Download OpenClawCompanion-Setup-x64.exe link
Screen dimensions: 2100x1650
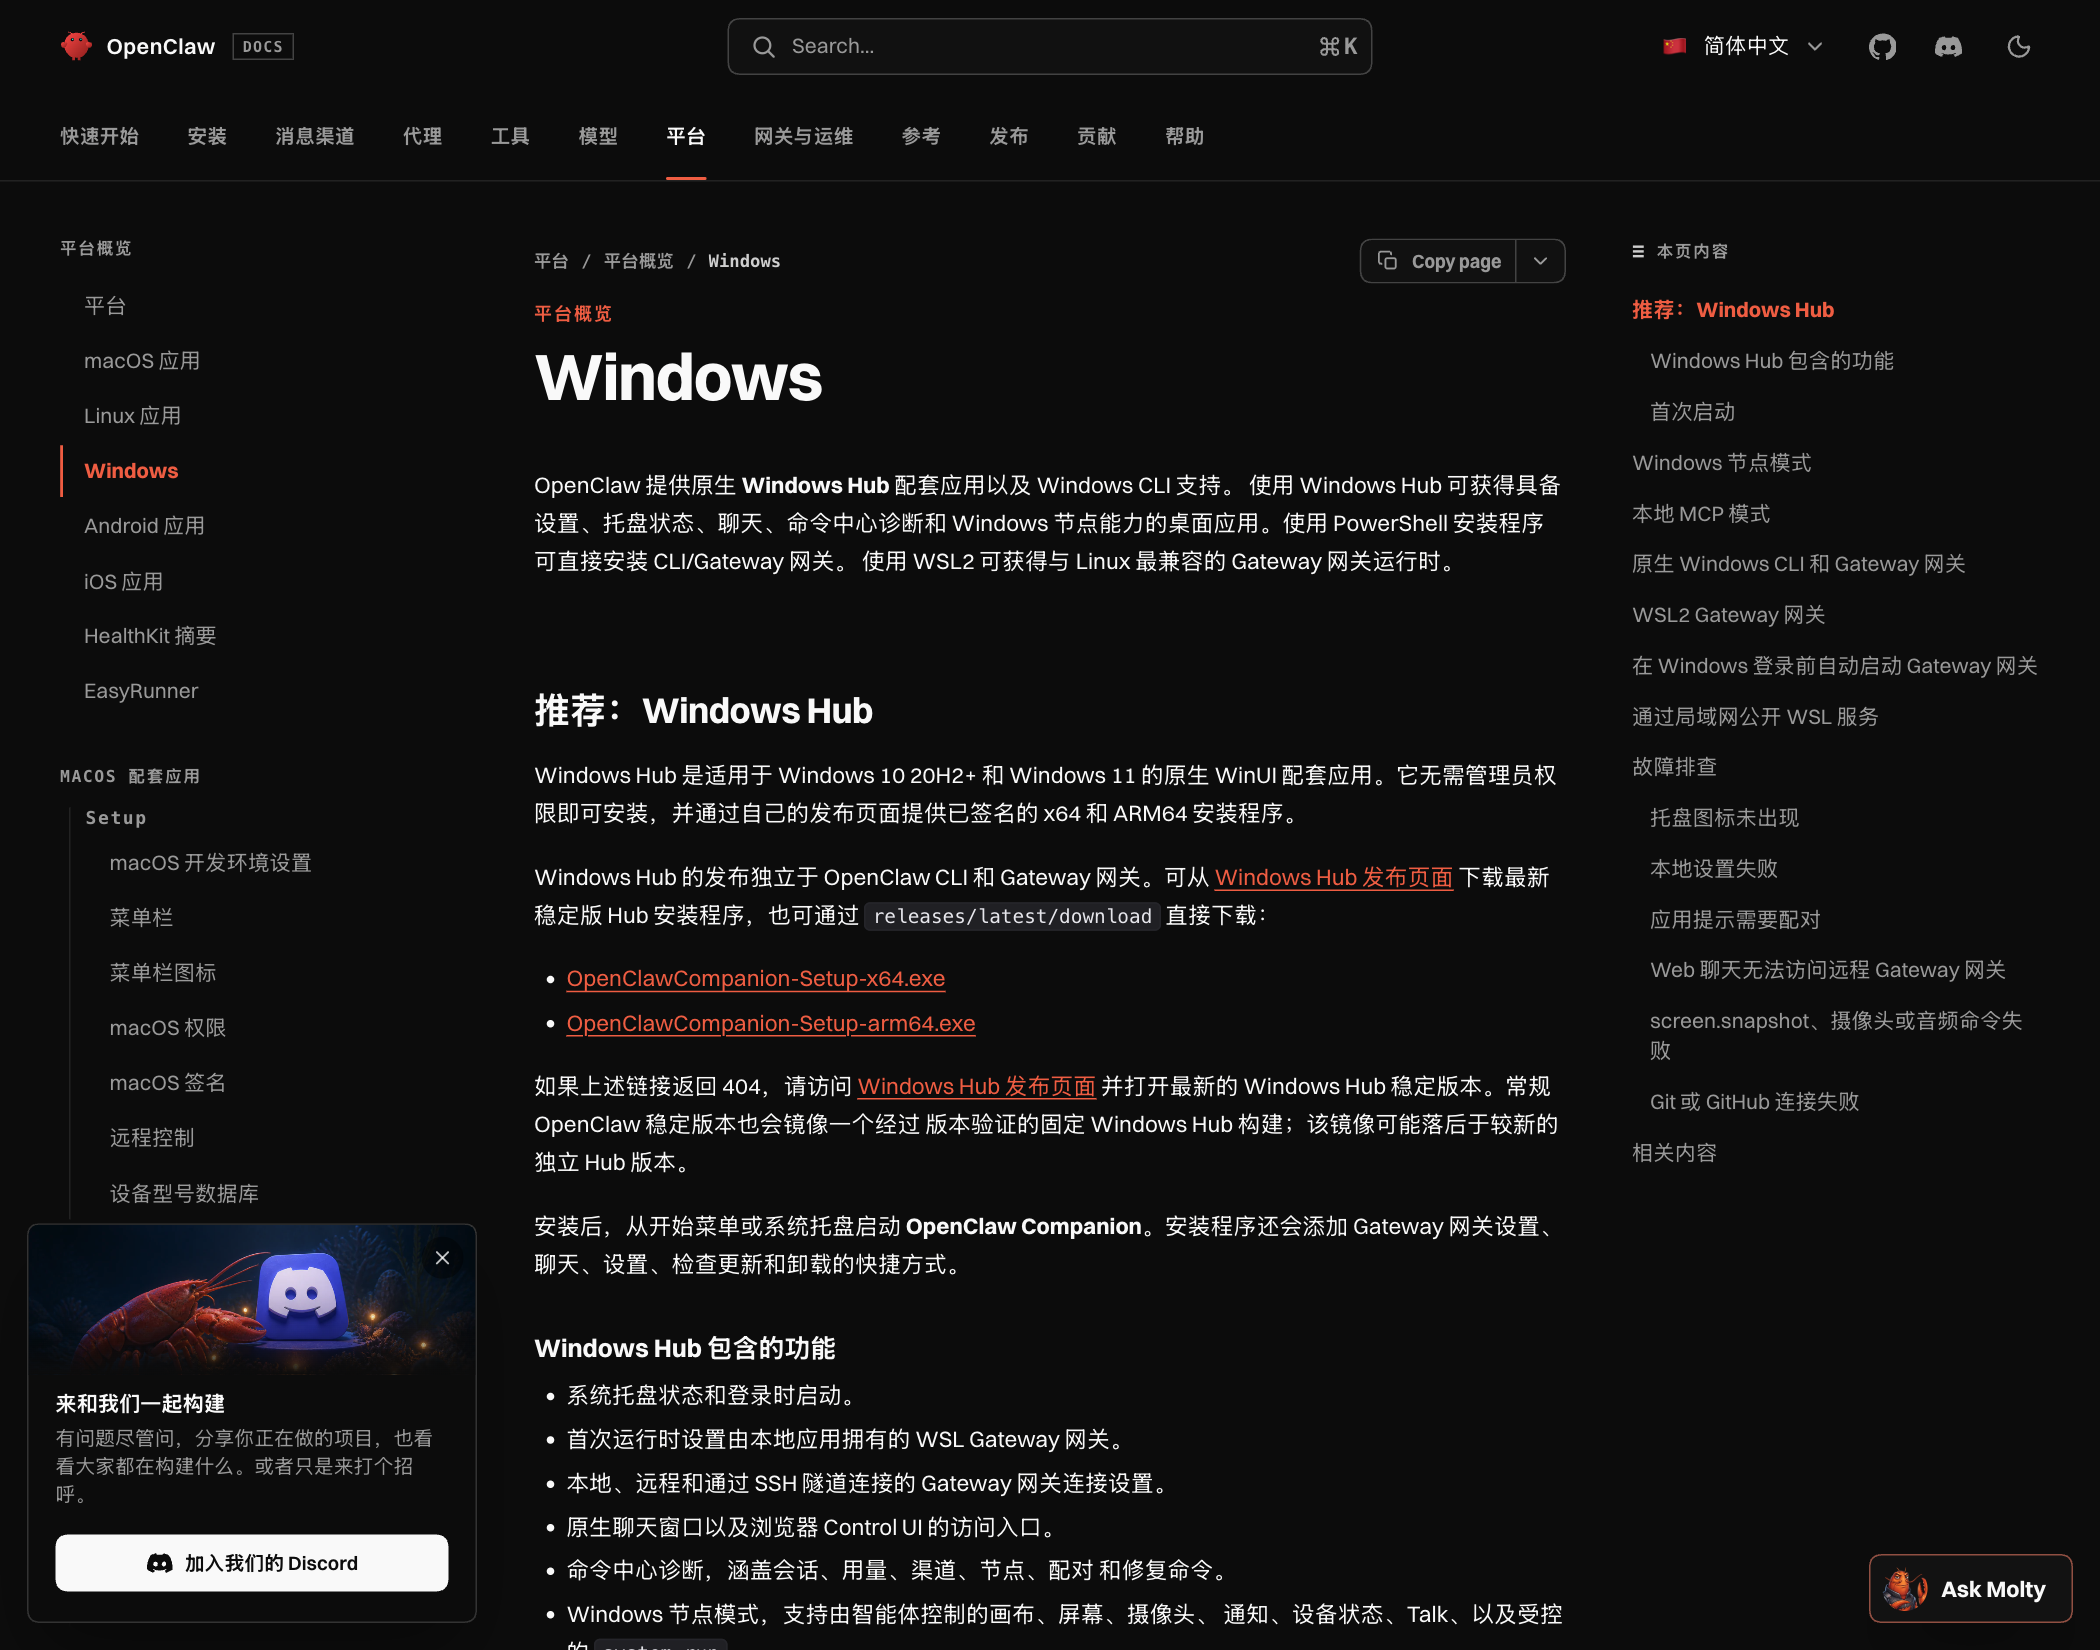[755, 978]
